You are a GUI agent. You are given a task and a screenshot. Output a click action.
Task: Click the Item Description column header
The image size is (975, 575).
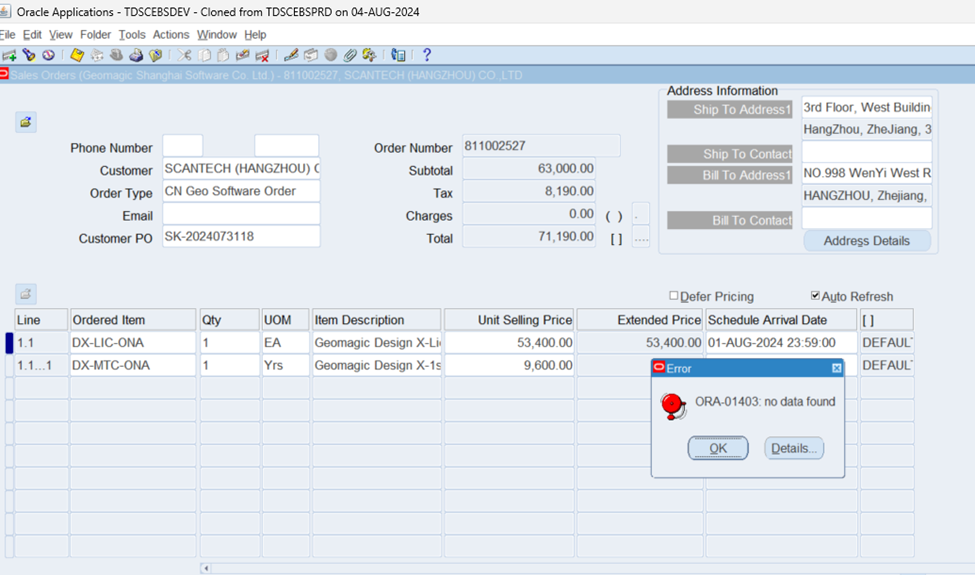coord(377,320)
